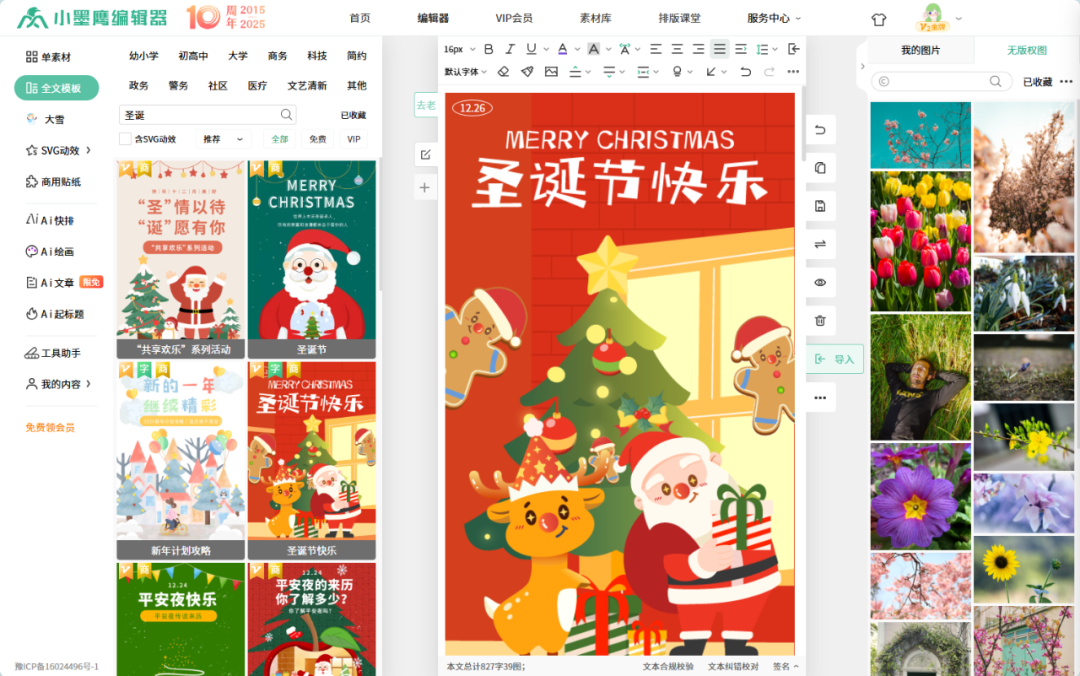1080x676 pixels.
Task: Toggle bold formatting
Action: [488, 49]
